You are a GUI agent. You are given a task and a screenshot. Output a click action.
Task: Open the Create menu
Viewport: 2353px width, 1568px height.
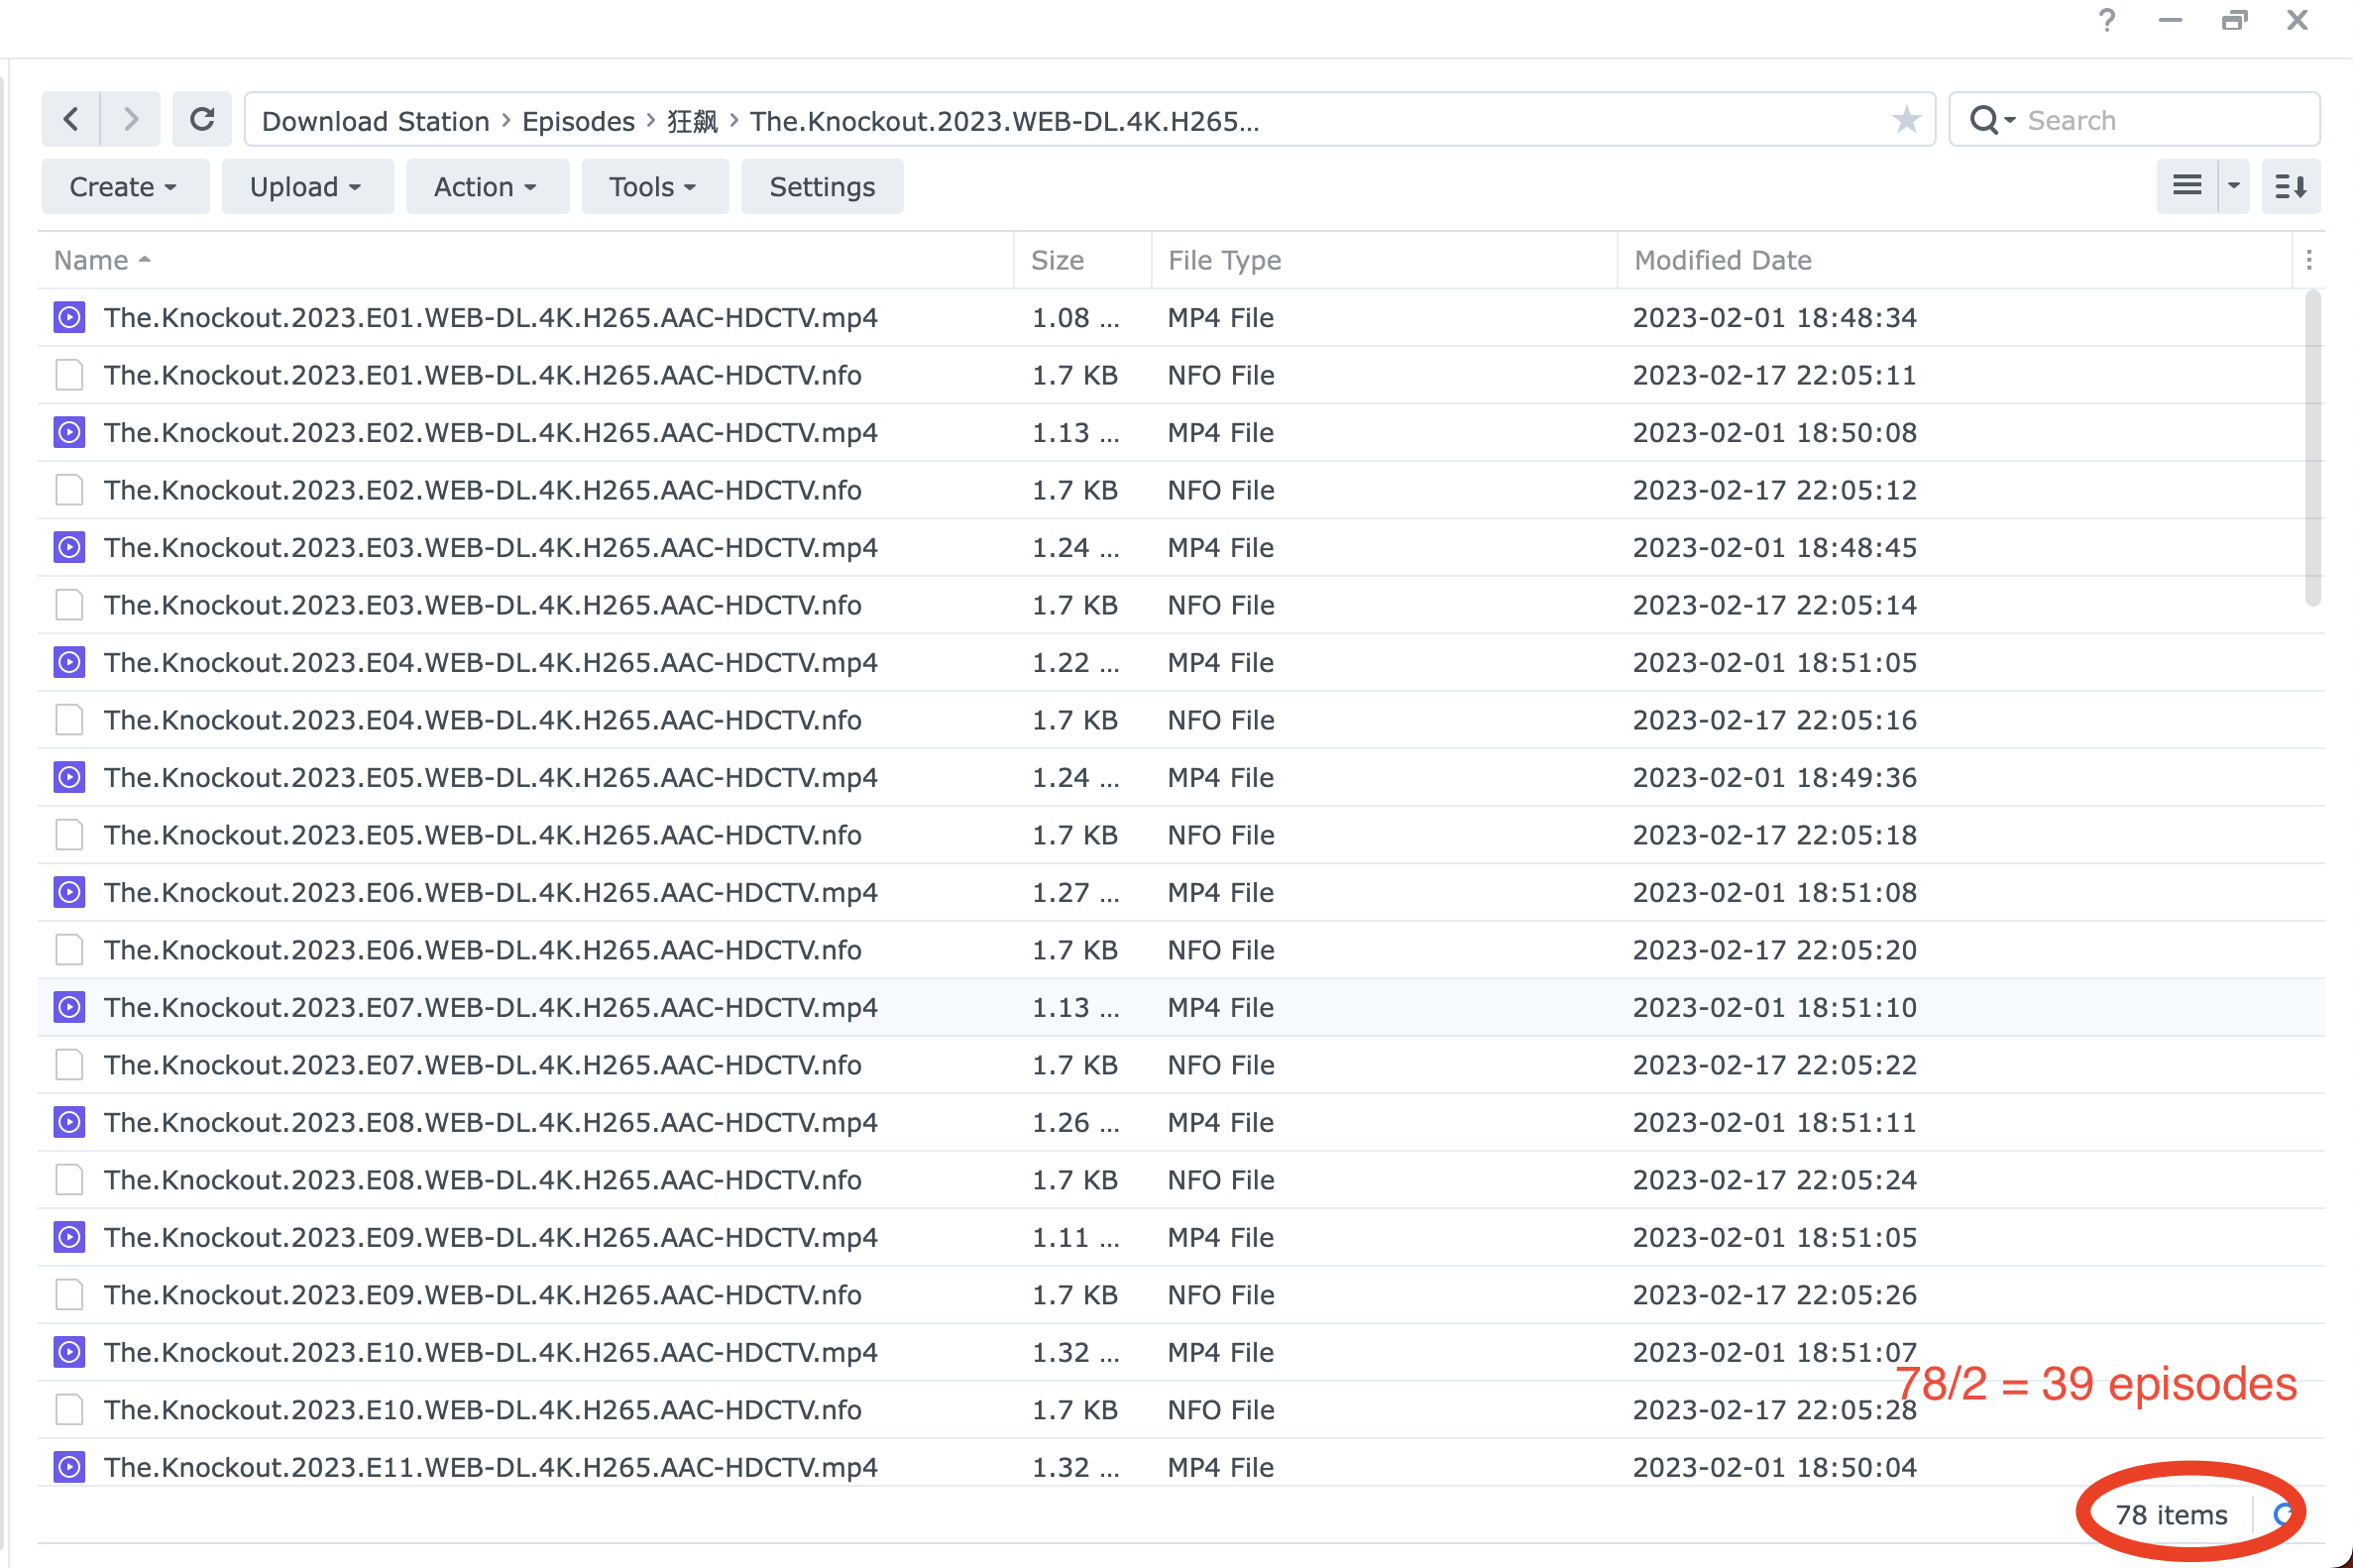coord(123,187)
